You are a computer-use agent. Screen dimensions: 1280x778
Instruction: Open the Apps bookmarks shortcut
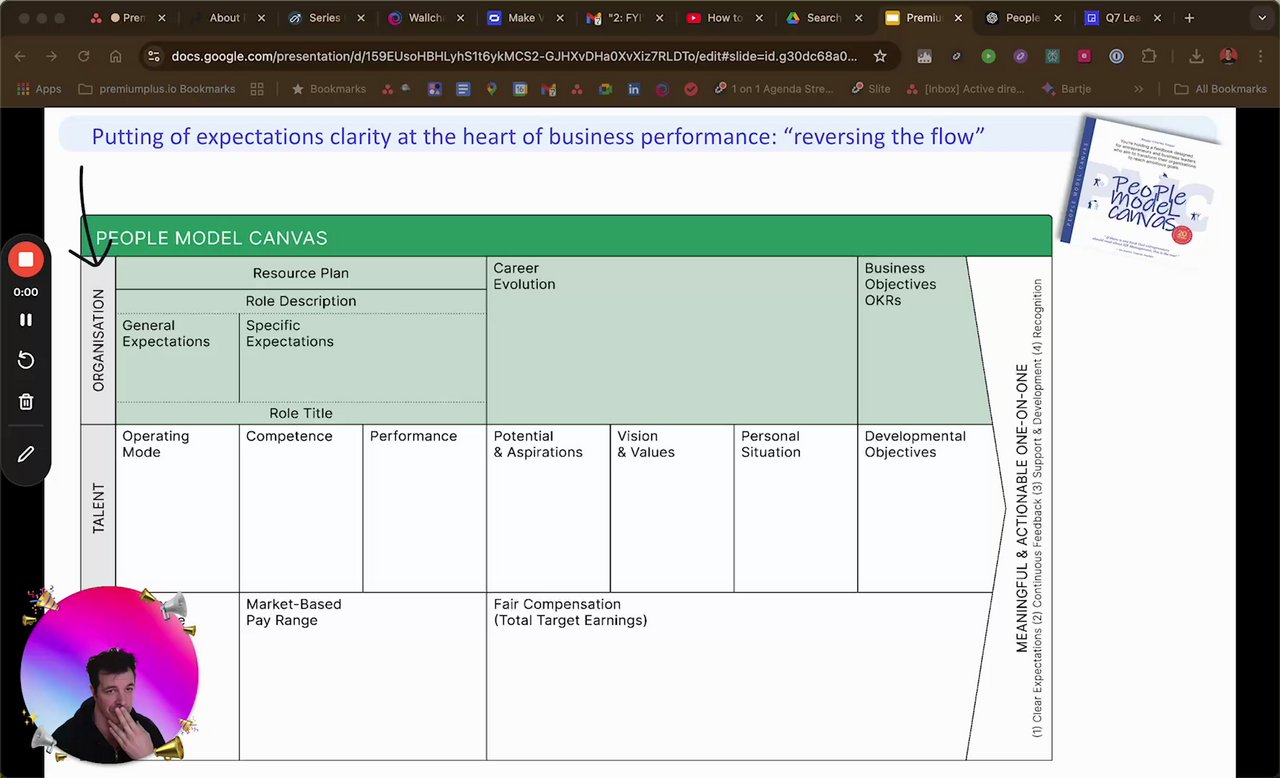click(x=39, y=89)
